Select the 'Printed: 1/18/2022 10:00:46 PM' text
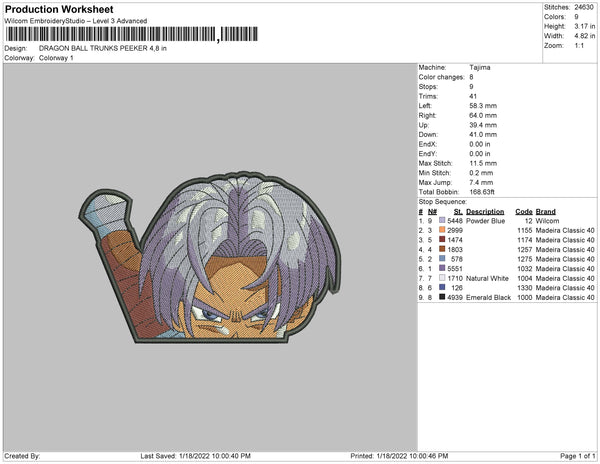The height and width of the screenshot is (464, 600). (399, 456)
